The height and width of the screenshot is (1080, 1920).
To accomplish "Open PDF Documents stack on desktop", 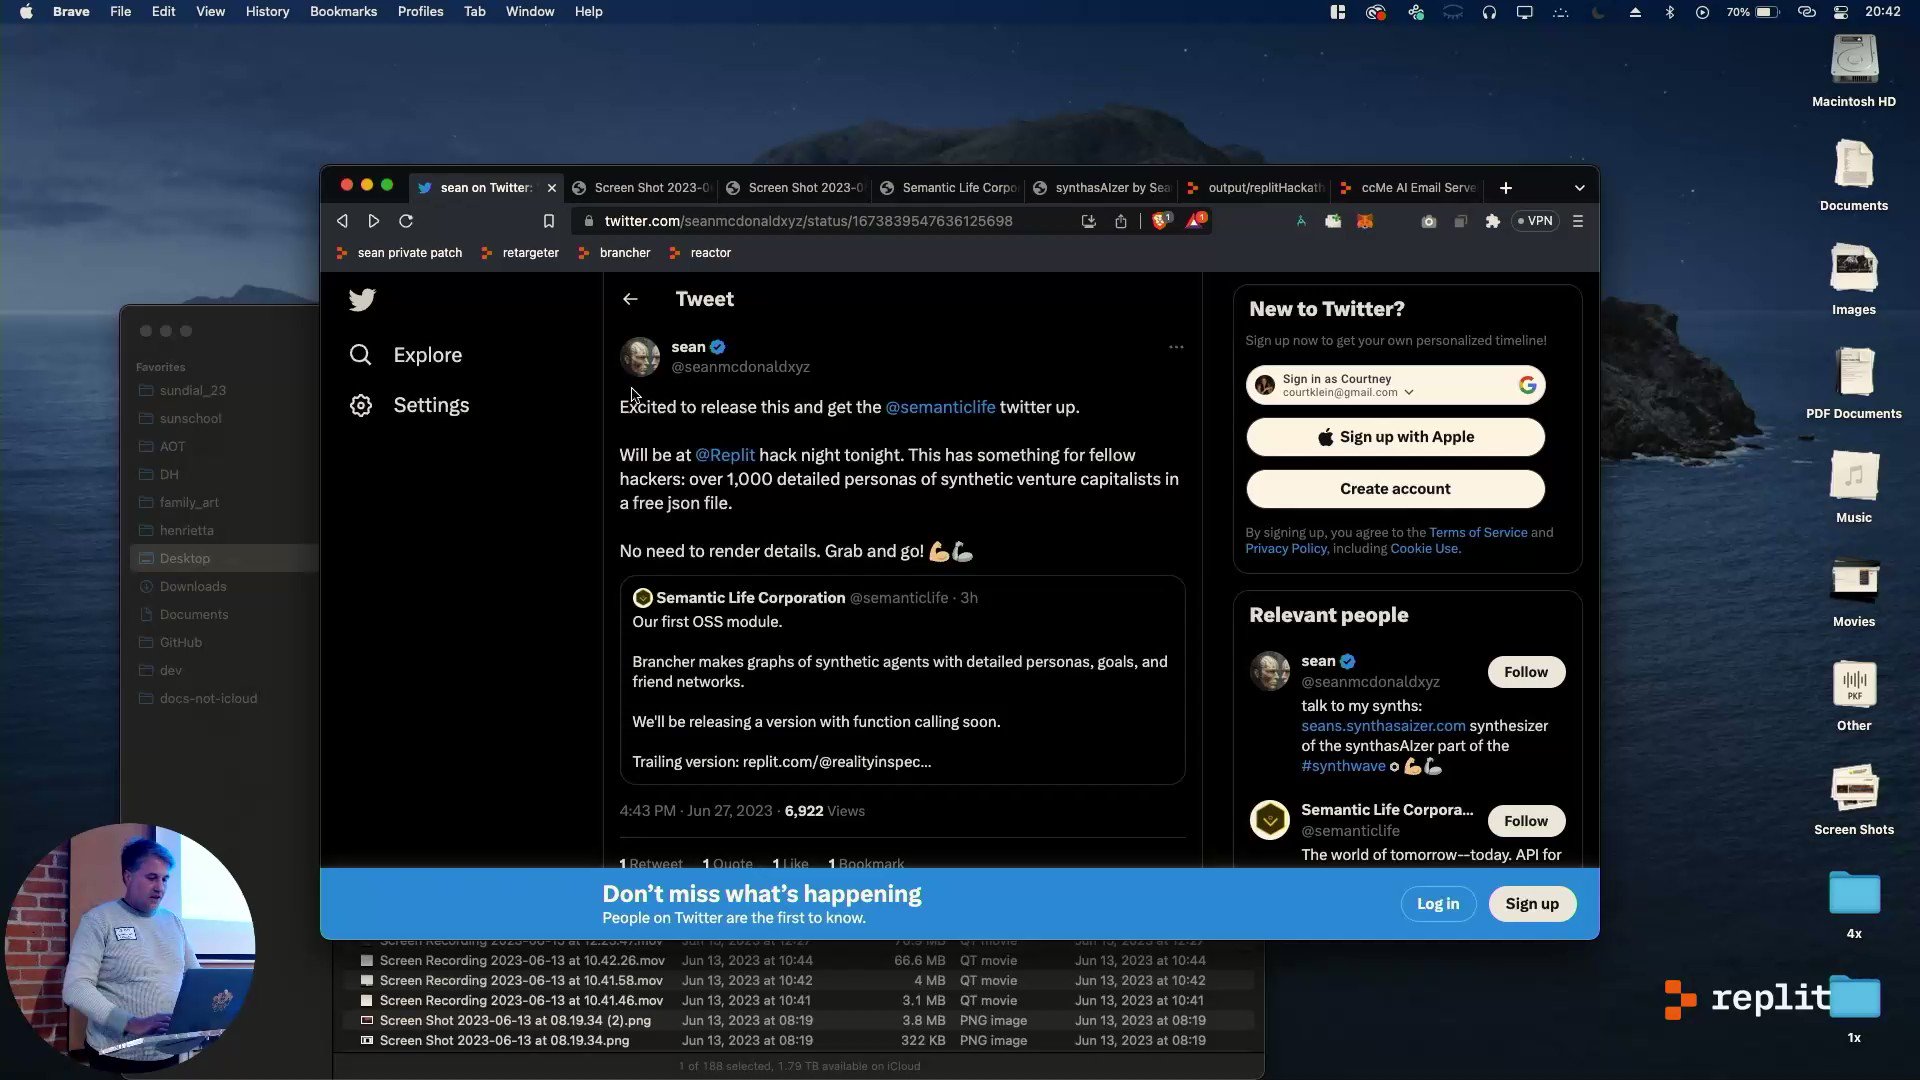I will [1854, 382].
